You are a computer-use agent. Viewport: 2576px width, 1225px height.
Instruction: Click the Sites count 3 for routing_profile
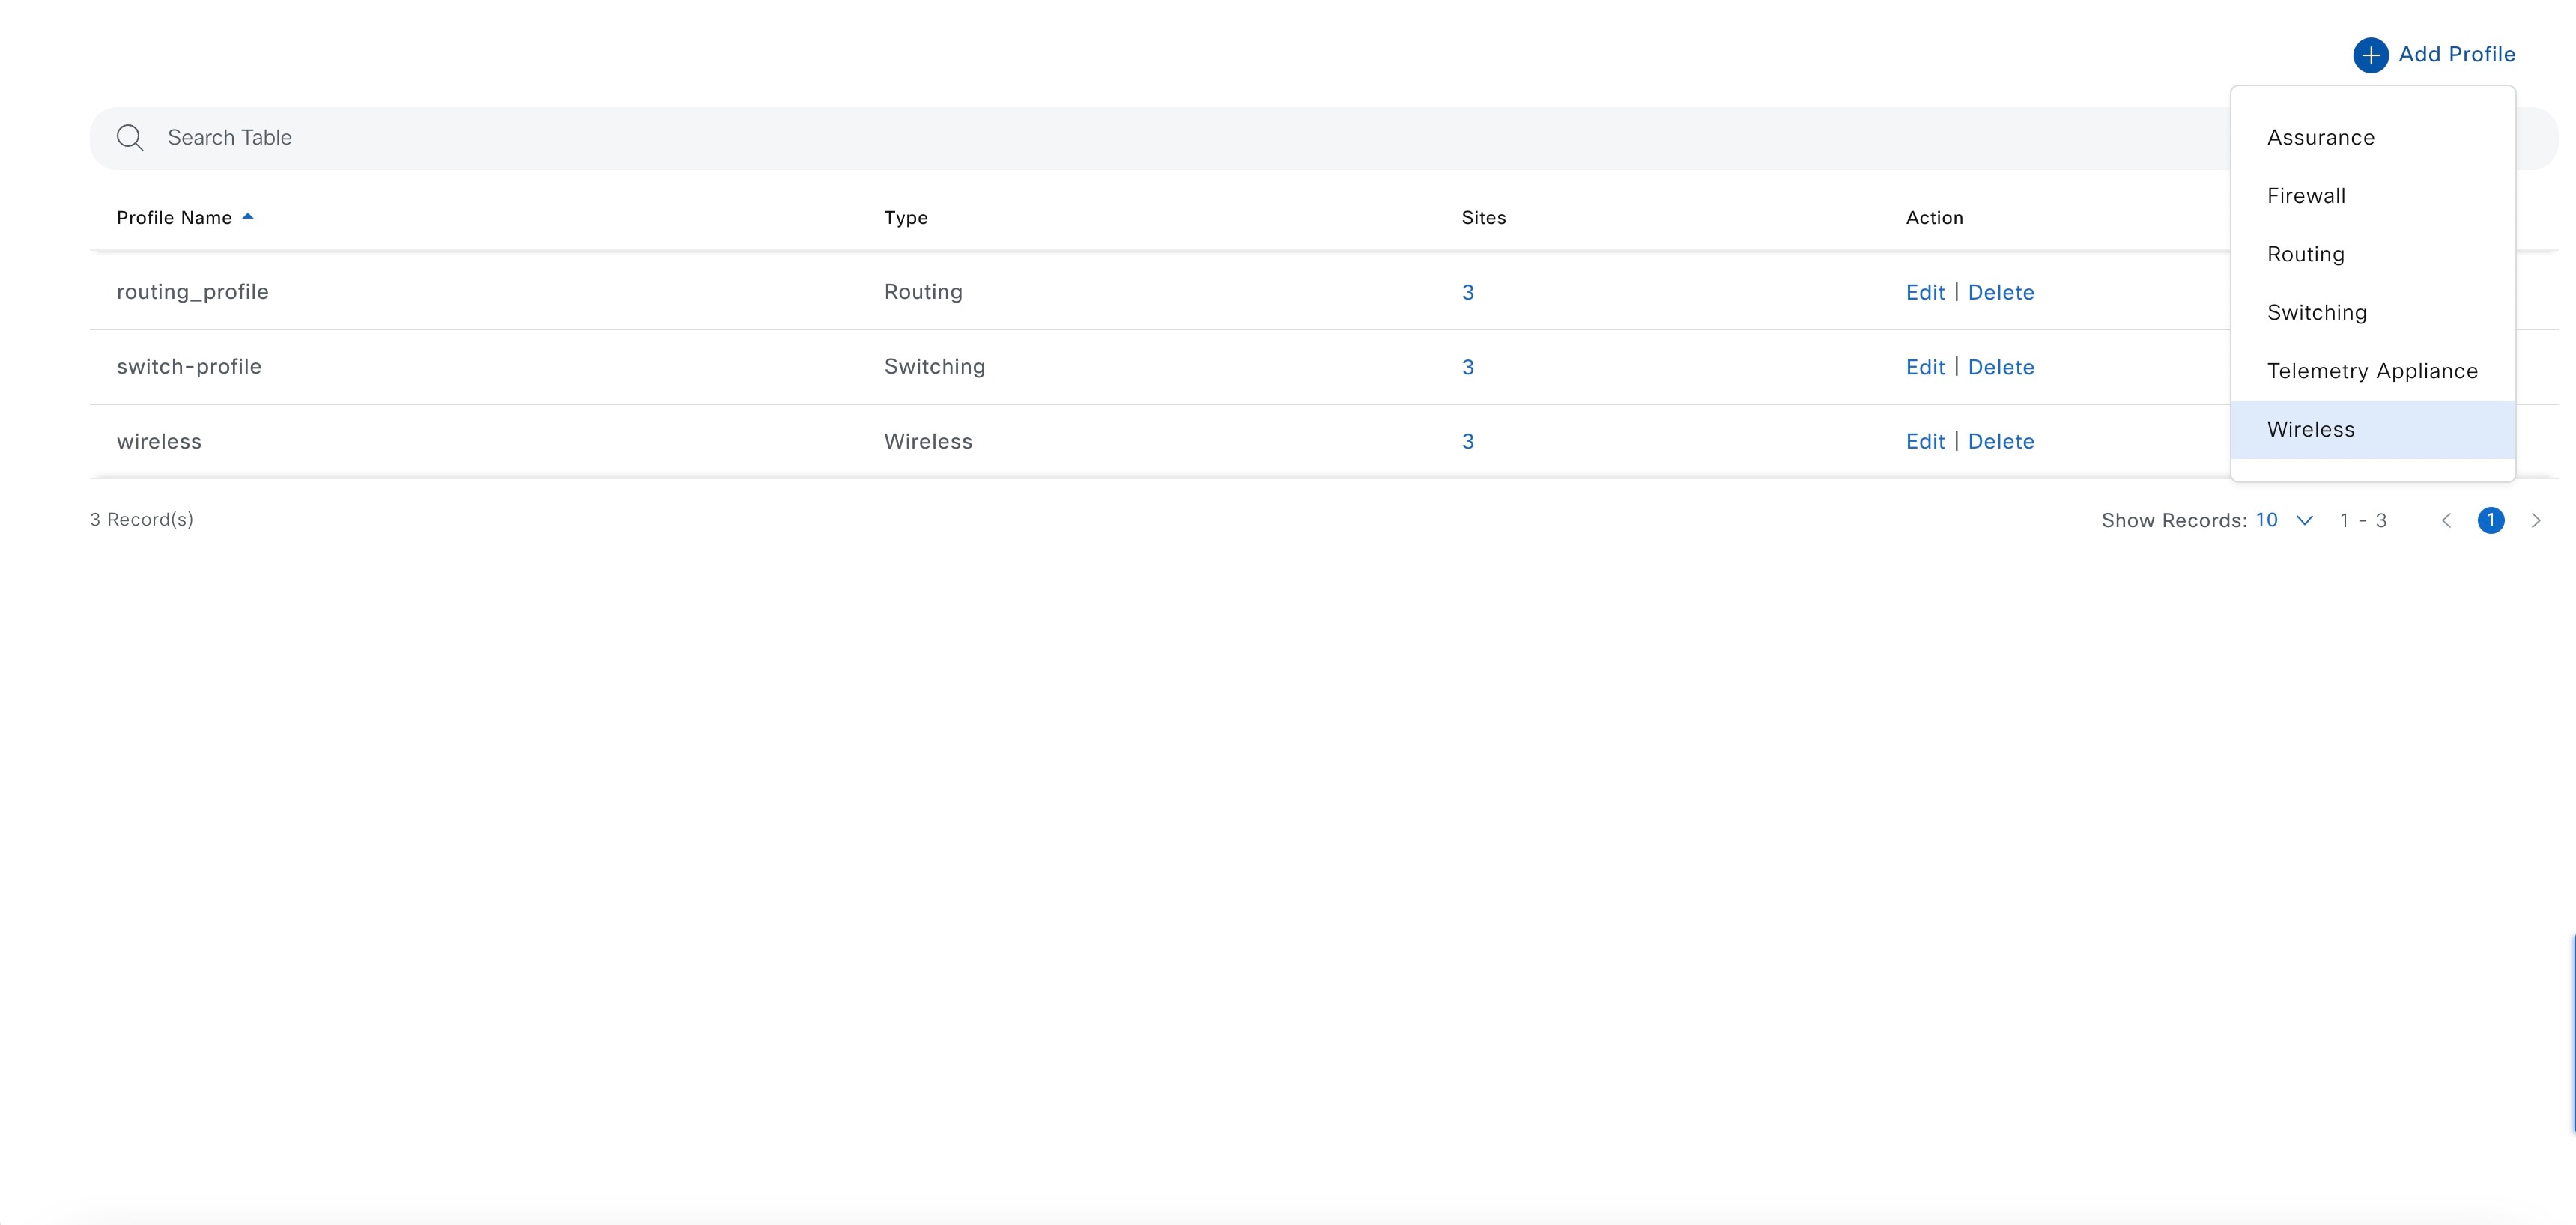pyautogui.click(x=1467, y=291)
